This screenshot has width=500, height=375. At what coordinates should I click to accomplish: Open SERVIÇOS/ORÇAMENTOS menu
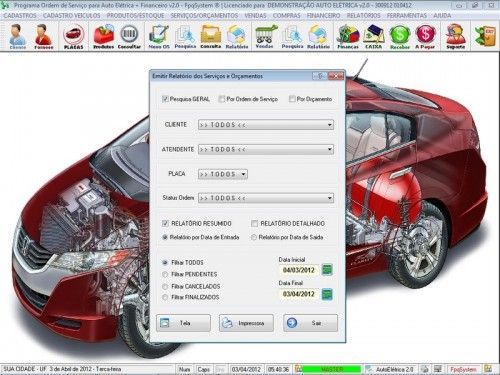(204, 16)
